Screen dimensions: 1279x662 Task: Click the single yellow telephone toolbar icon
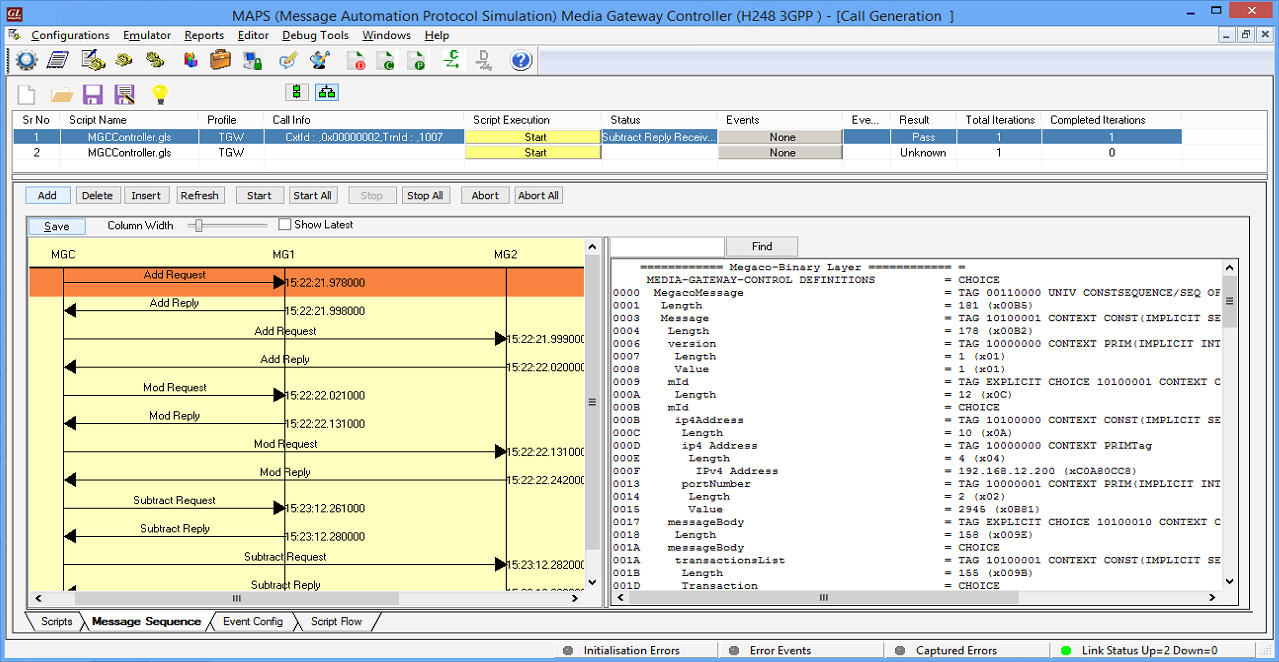[124, 60]
